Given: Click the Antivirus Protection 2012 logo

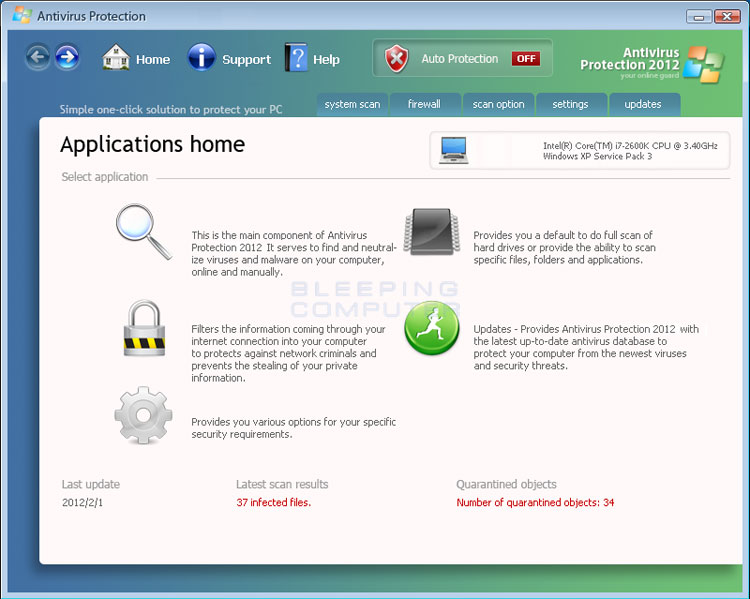Looking at the screenshot, I should 652,64.
